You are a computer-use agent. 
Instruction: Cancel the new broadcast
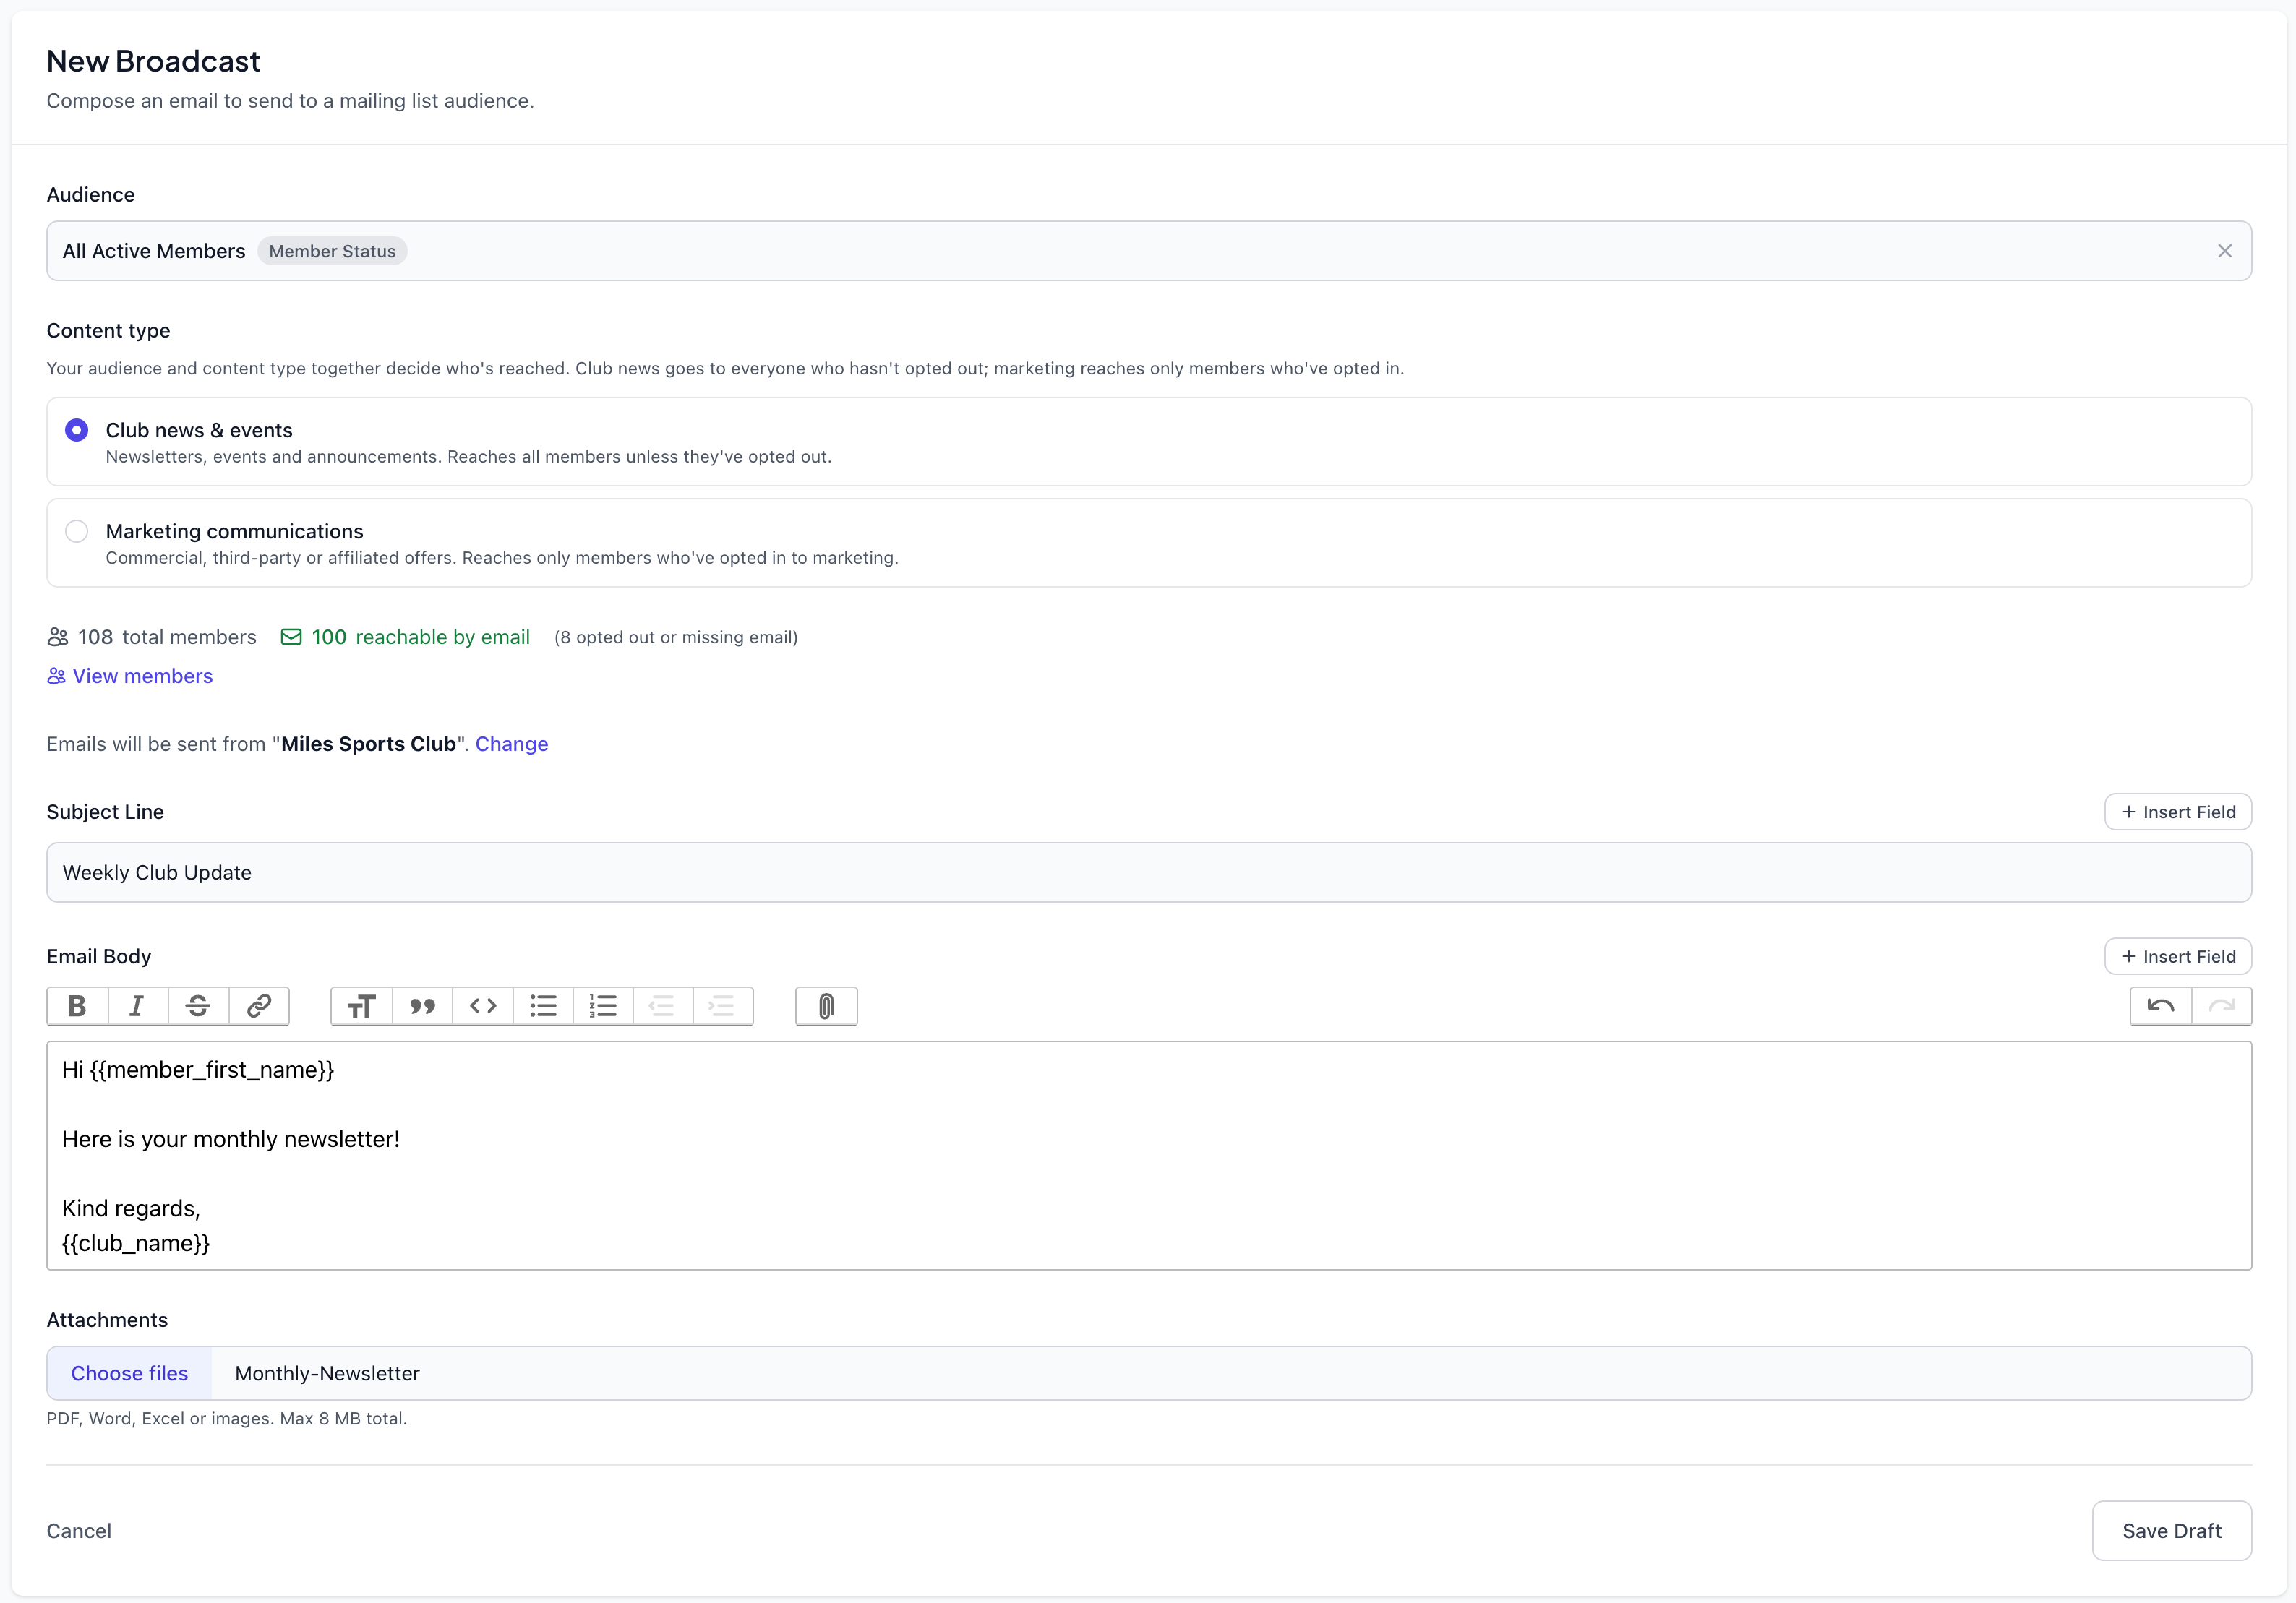coord(79,1531)
